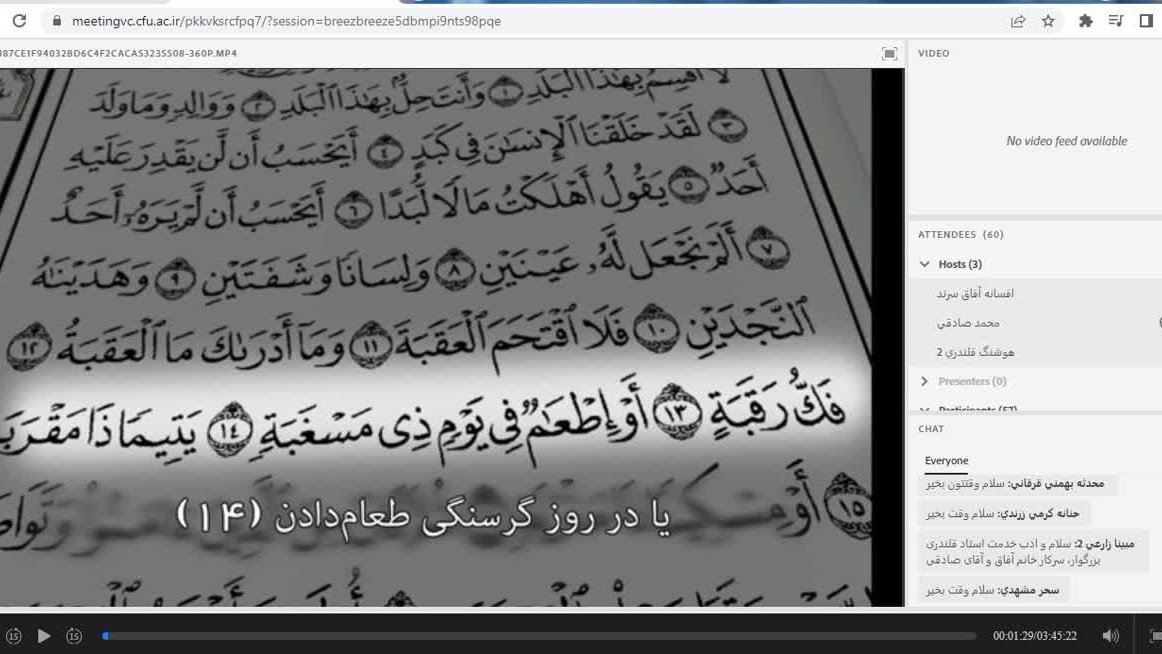Click chat message from حنانه كرمي زرندي
This screenshot has height=654, width=1162.
click(x=1003, y=513)
